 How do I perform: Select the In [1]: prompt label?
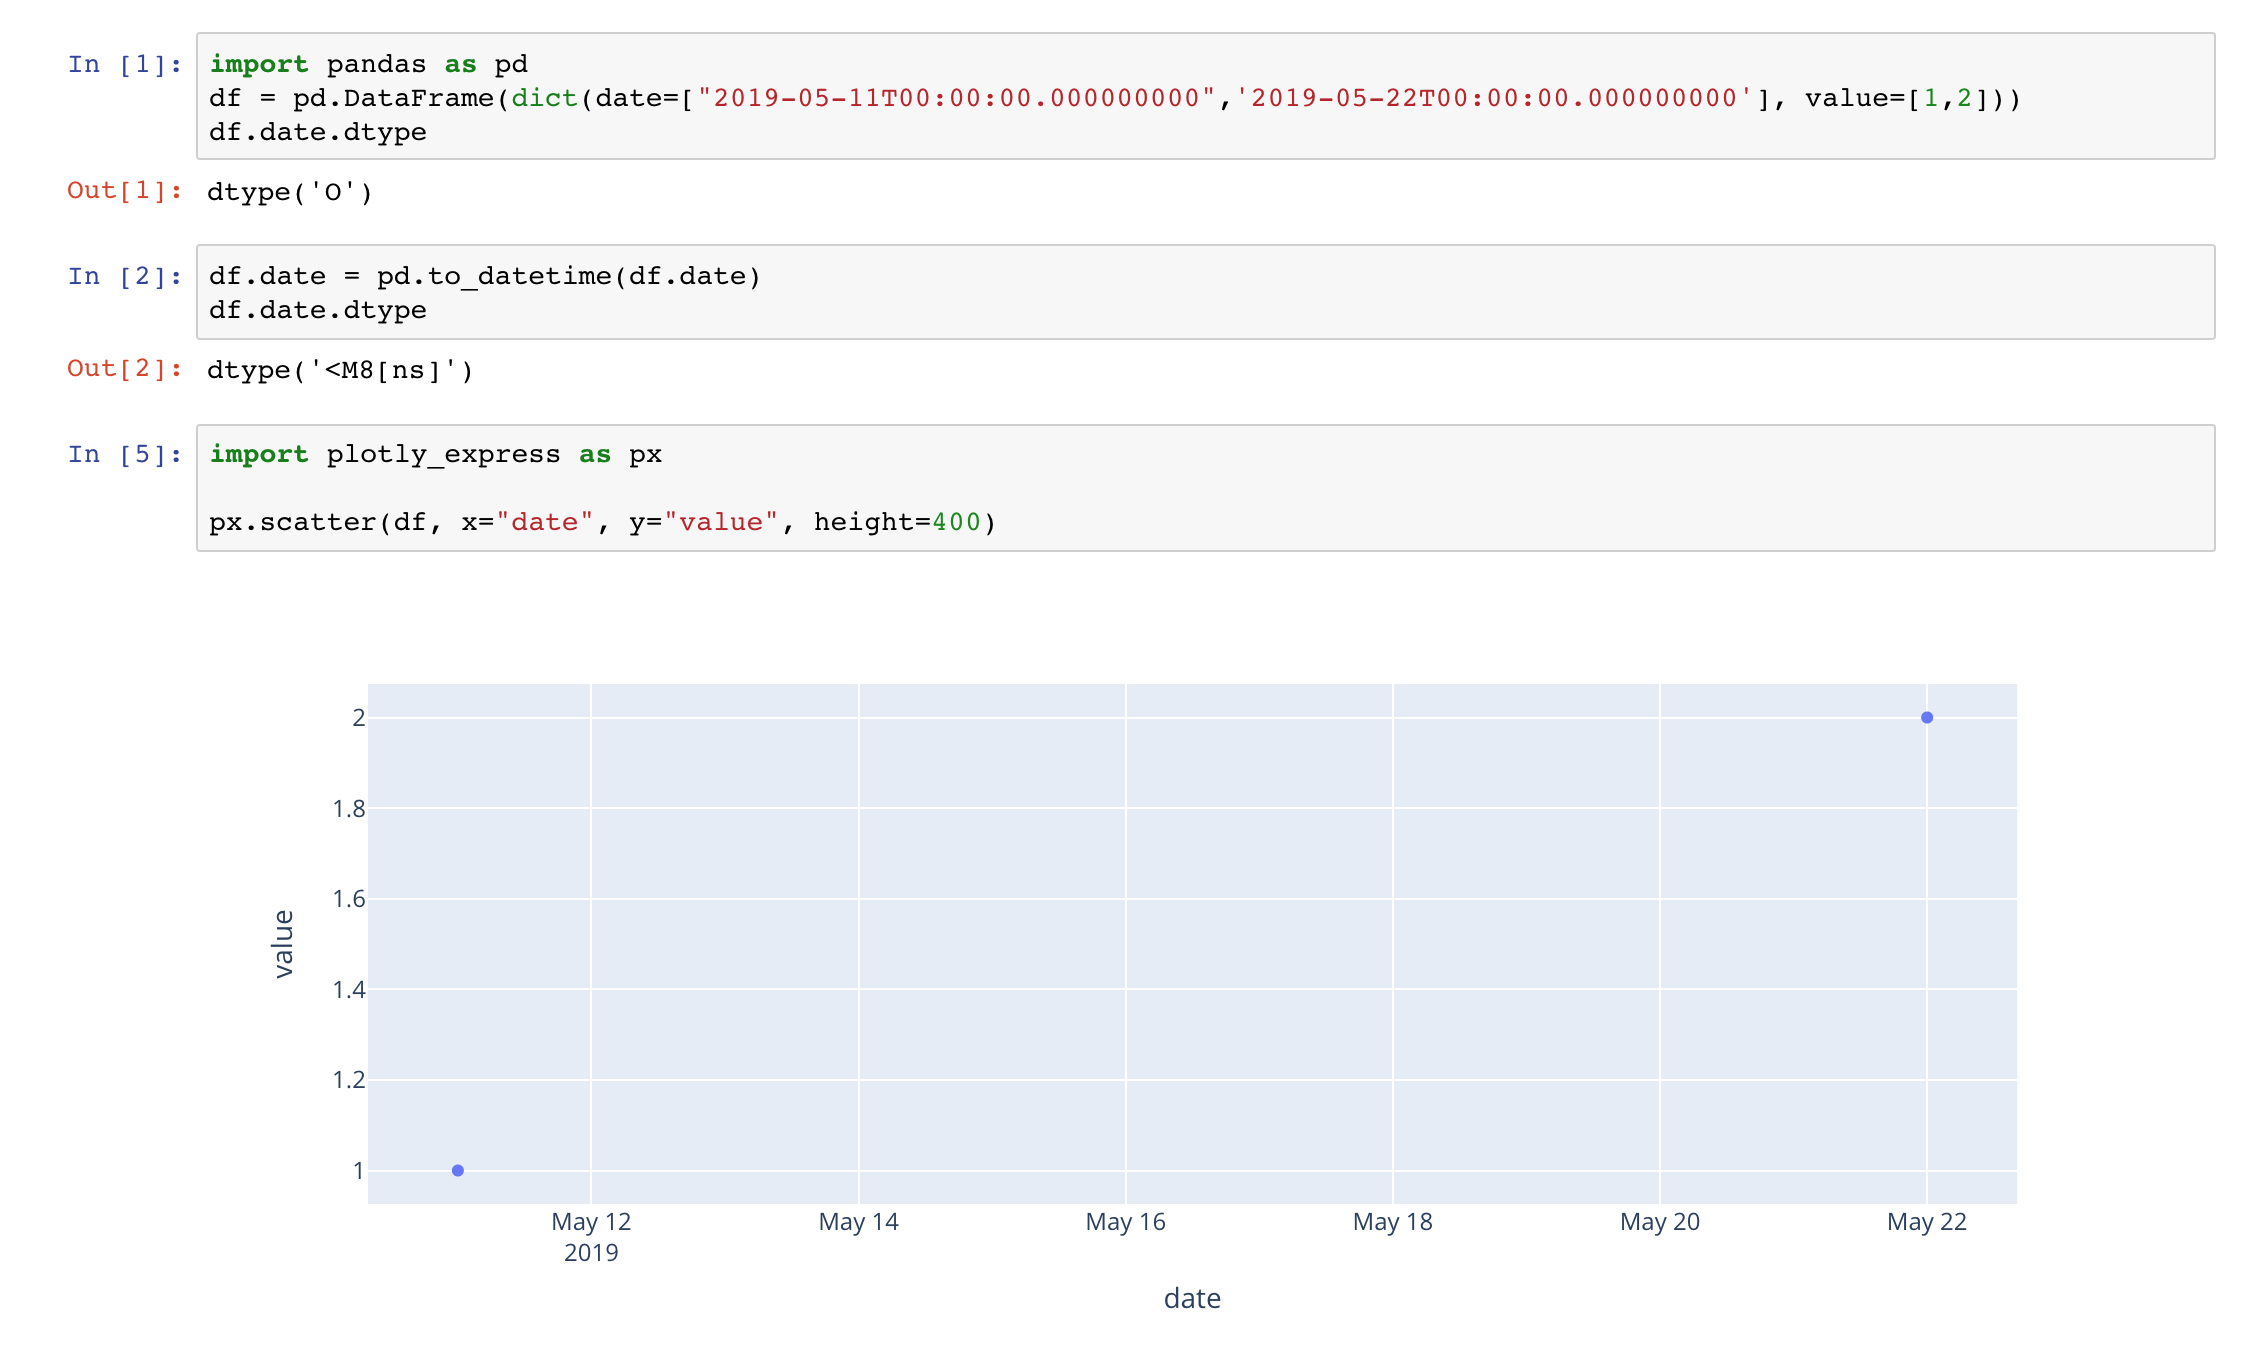point(125,65)
